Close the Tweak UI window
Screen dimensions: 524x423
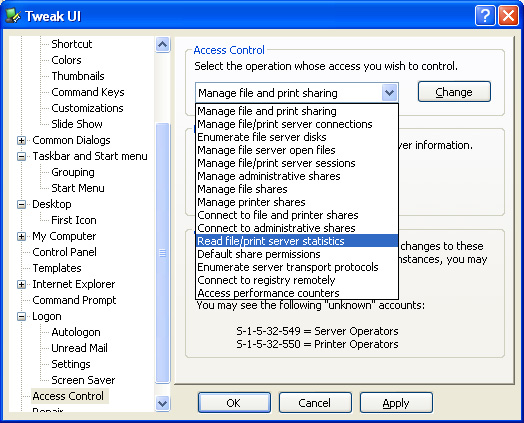(x=508, y=16)
